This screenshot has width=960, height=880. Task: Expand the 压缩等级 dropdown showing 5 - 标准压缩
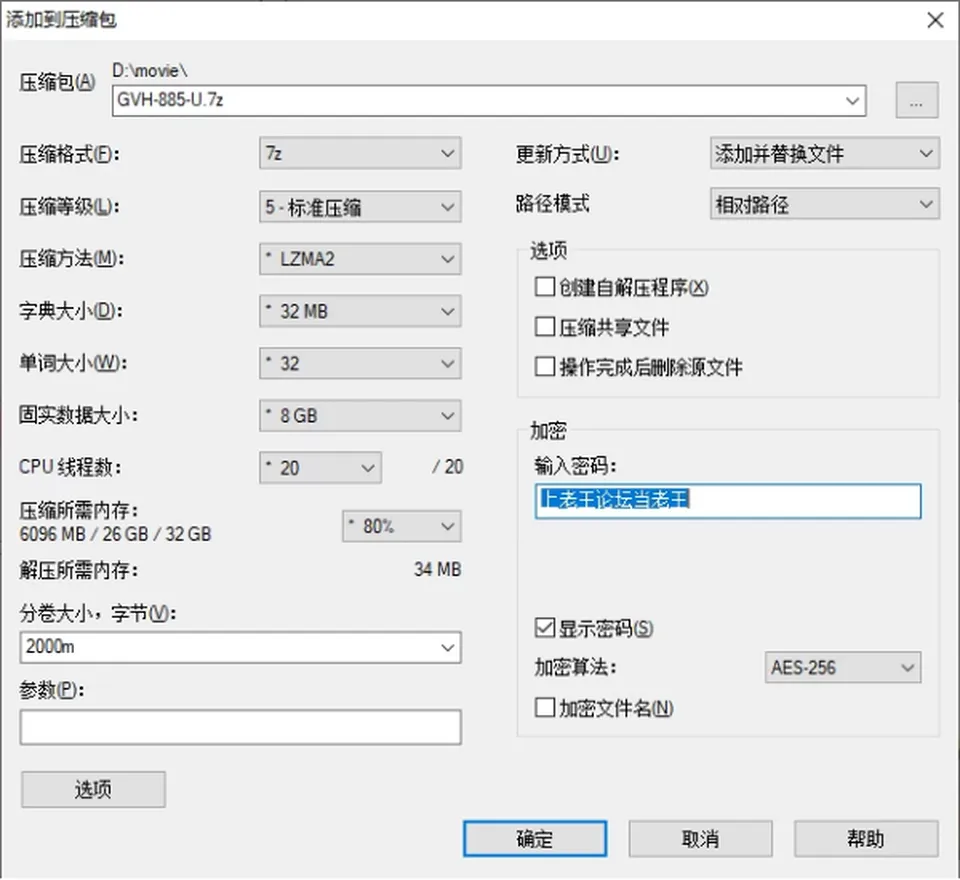click(360, 207)
